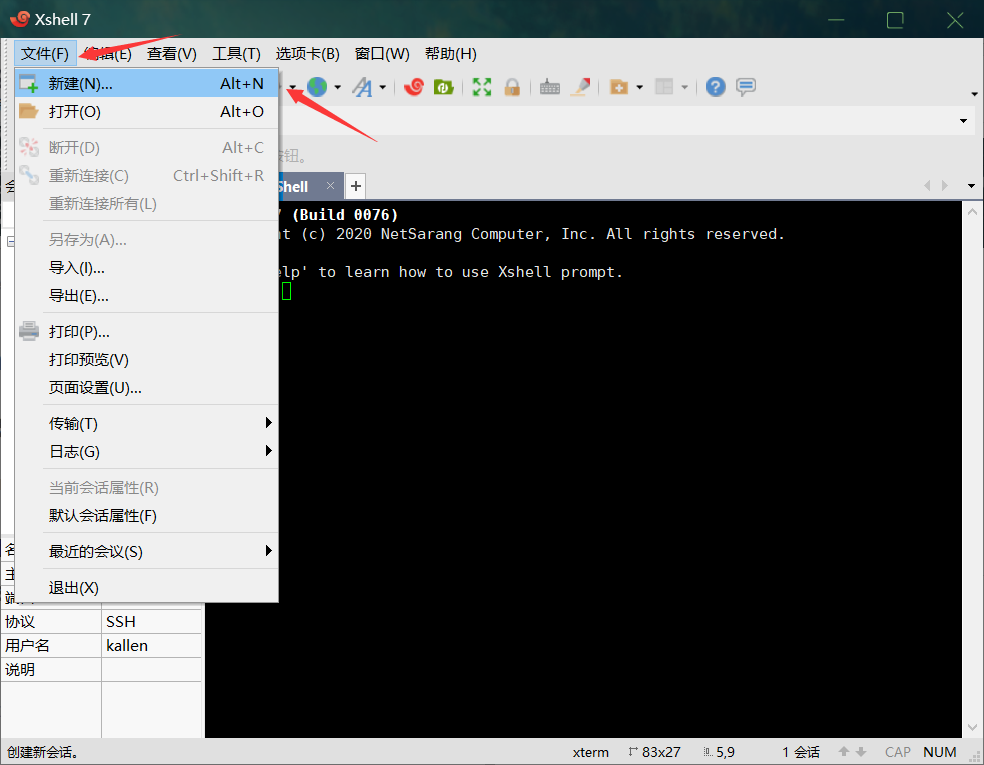Open the 选项卡(B) menu
The image size is (984, 765).
point(308,54)
